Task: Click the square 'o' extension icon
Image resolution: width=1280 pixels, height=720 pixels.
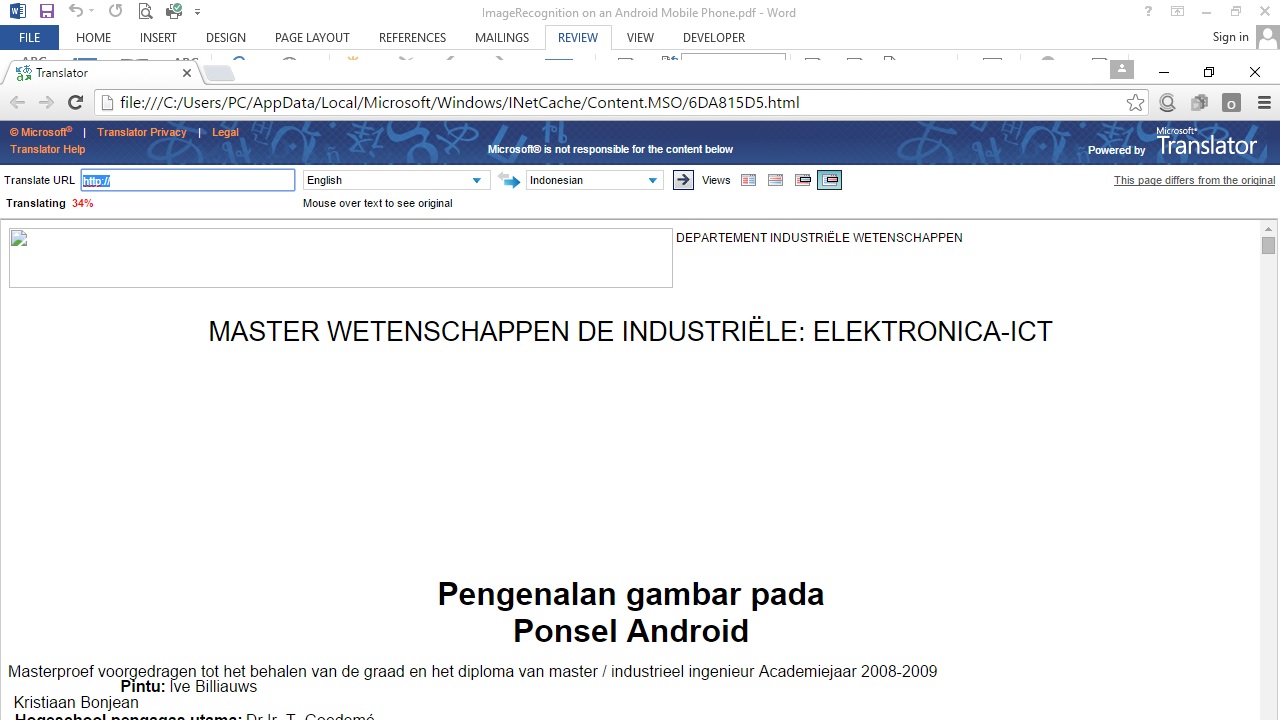Action: [x=1231, y=103]
